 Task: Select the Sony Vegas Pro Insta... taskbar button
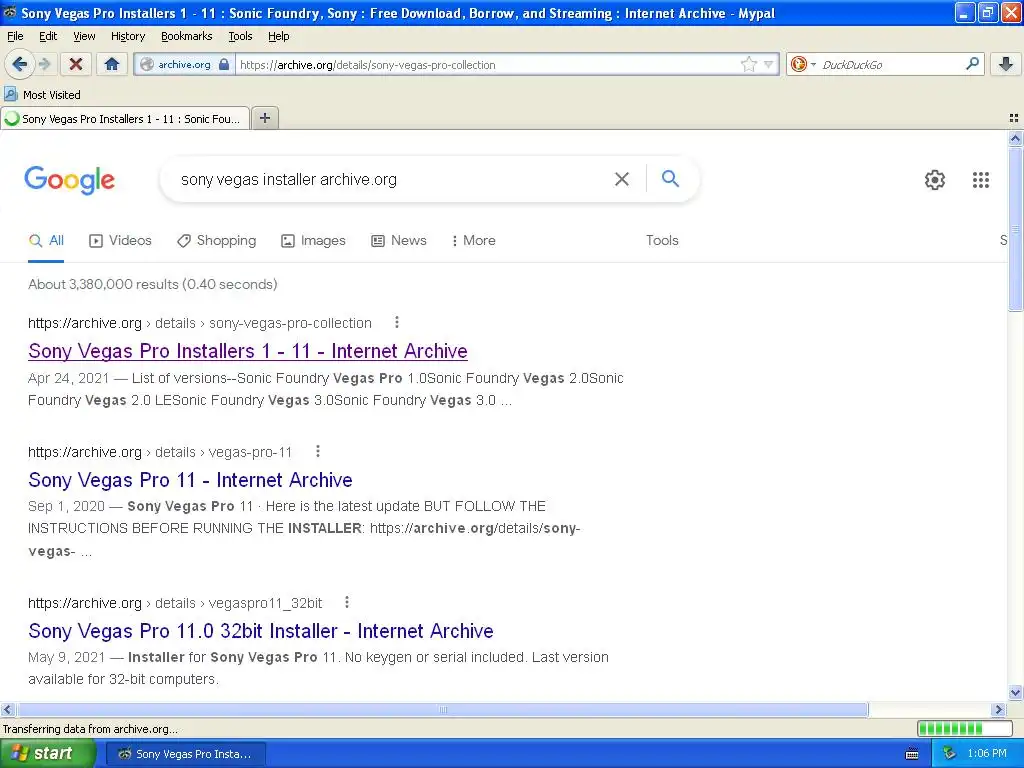point(186,754)
